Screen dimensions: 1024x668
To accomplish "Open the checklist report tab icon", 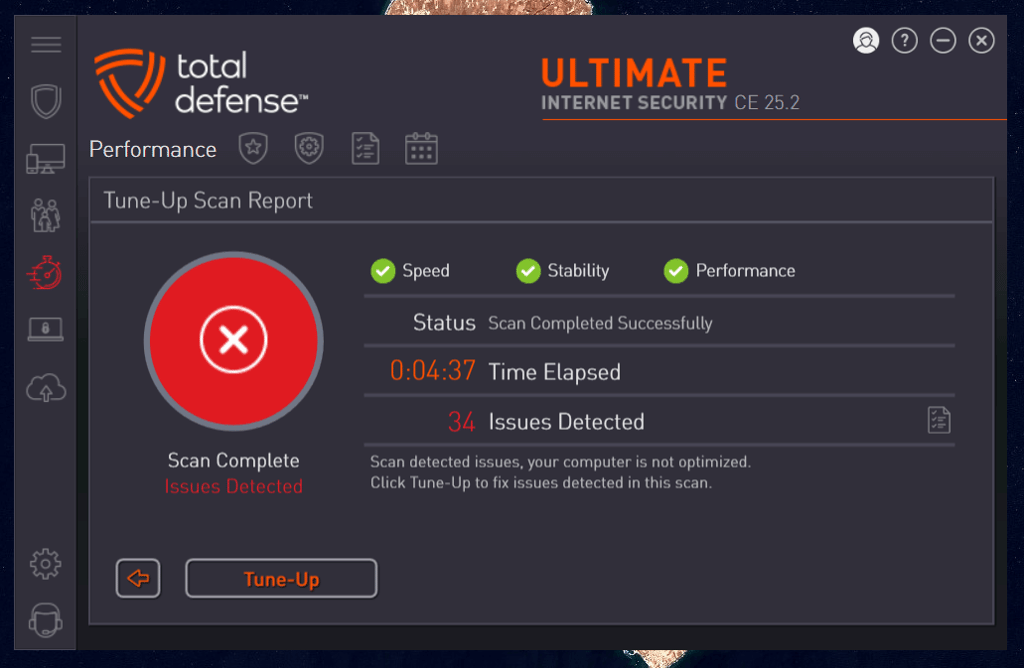I will [365, 148].
